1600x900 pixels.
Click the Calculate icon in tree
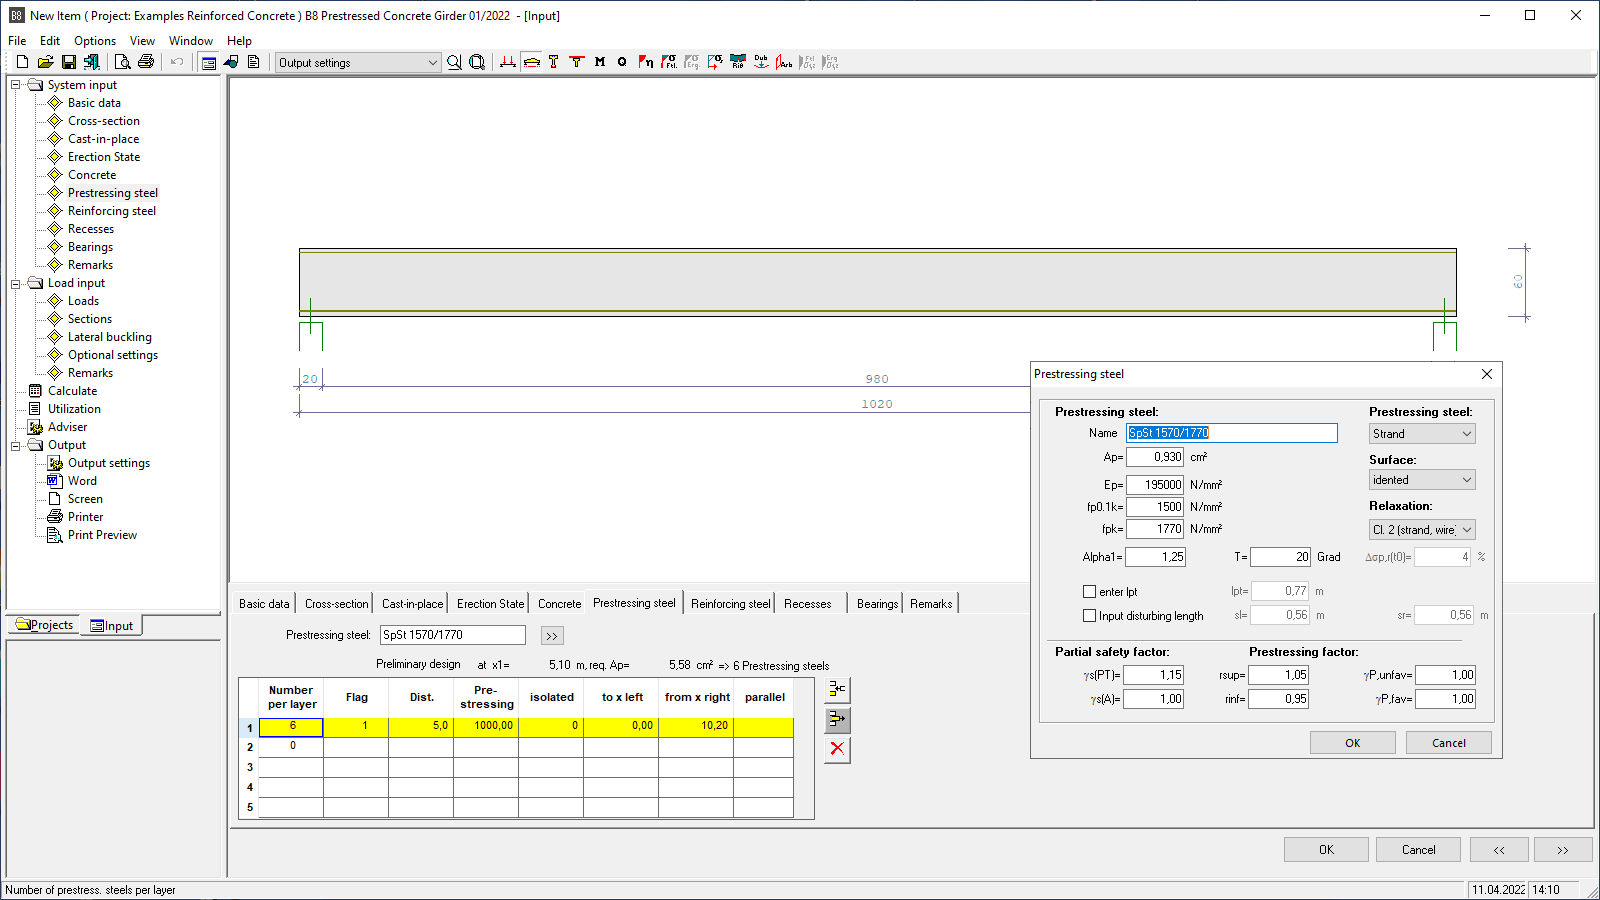[x=35, y=391]
